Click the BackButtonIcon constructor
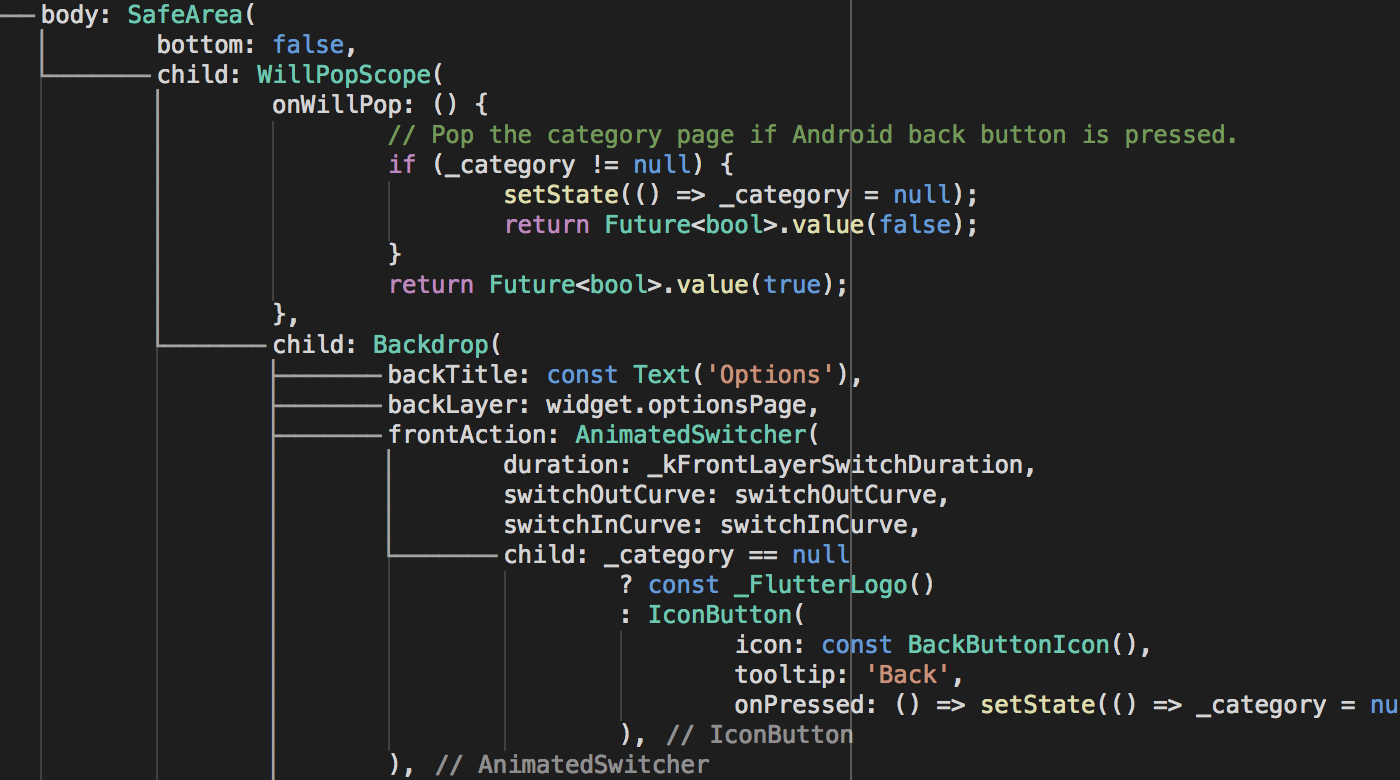This screenshot has width=1400, height=780. tap(1008, 645)
